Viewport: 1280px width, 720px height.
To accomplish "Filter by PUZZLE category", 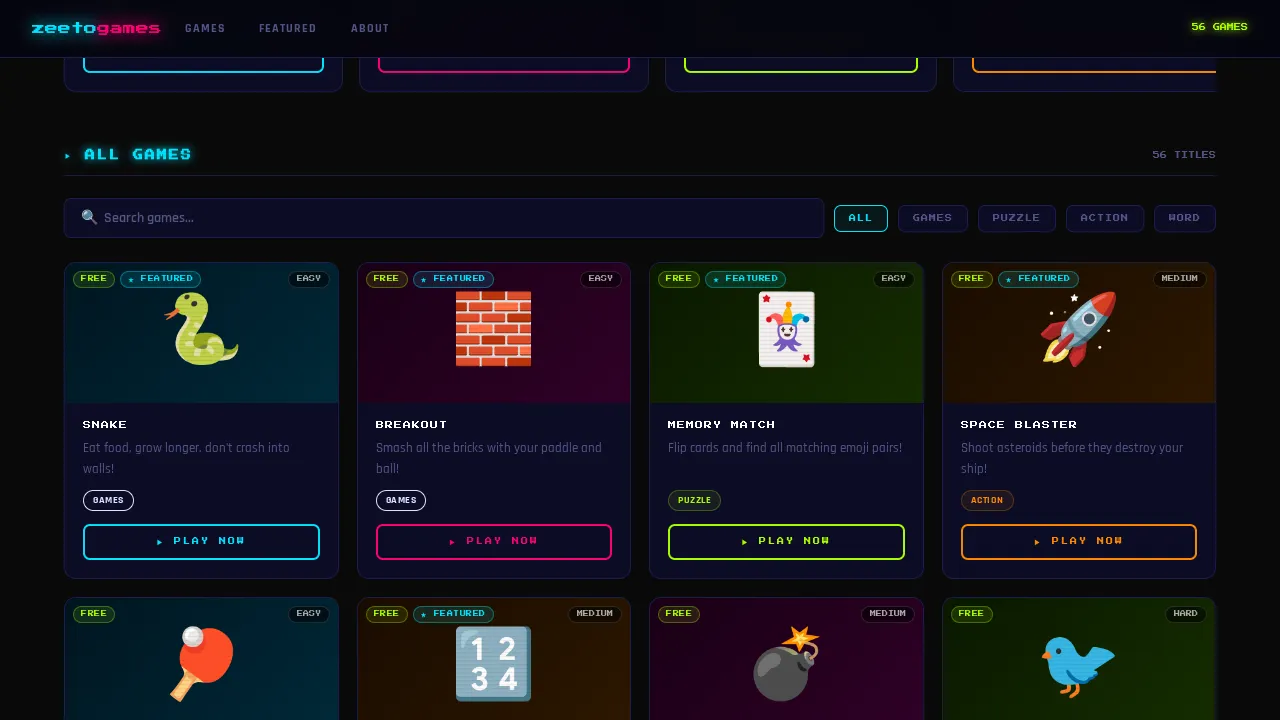I will click(1017, 218).
